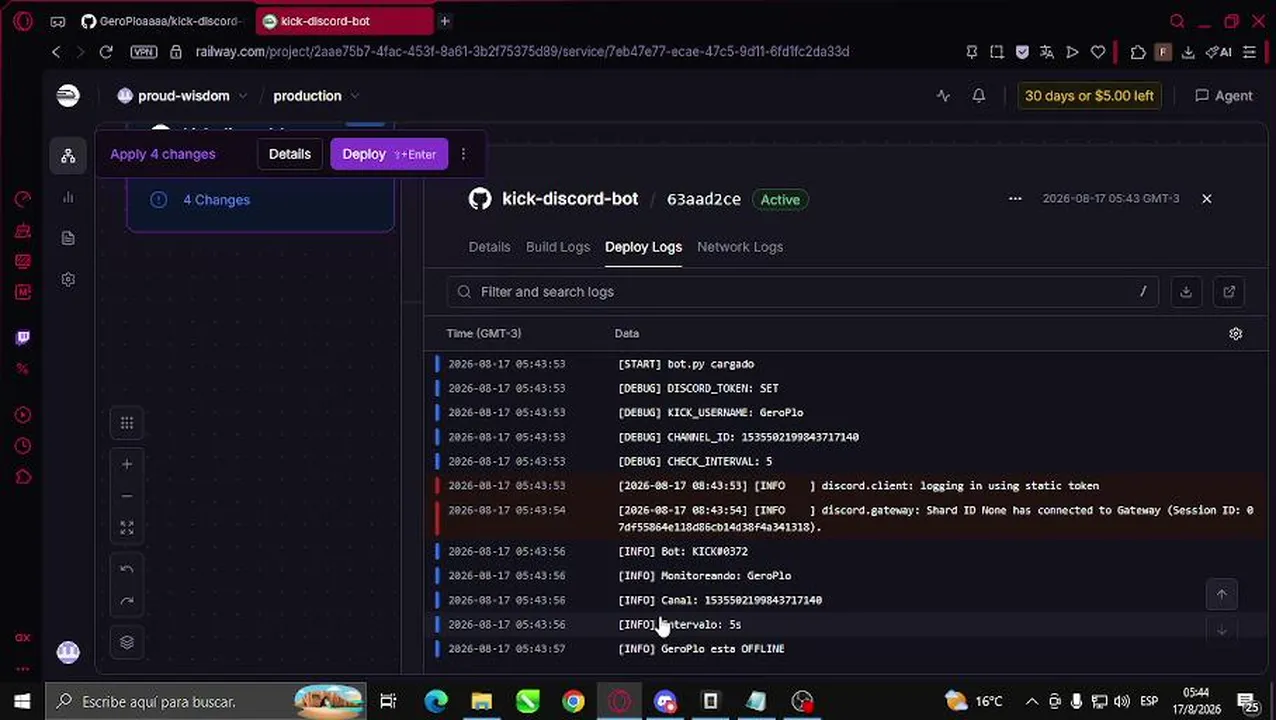The width and height of the screenshot is (1276, 720).
Task: Open the activity pulse icon
Action: point(943,96)
